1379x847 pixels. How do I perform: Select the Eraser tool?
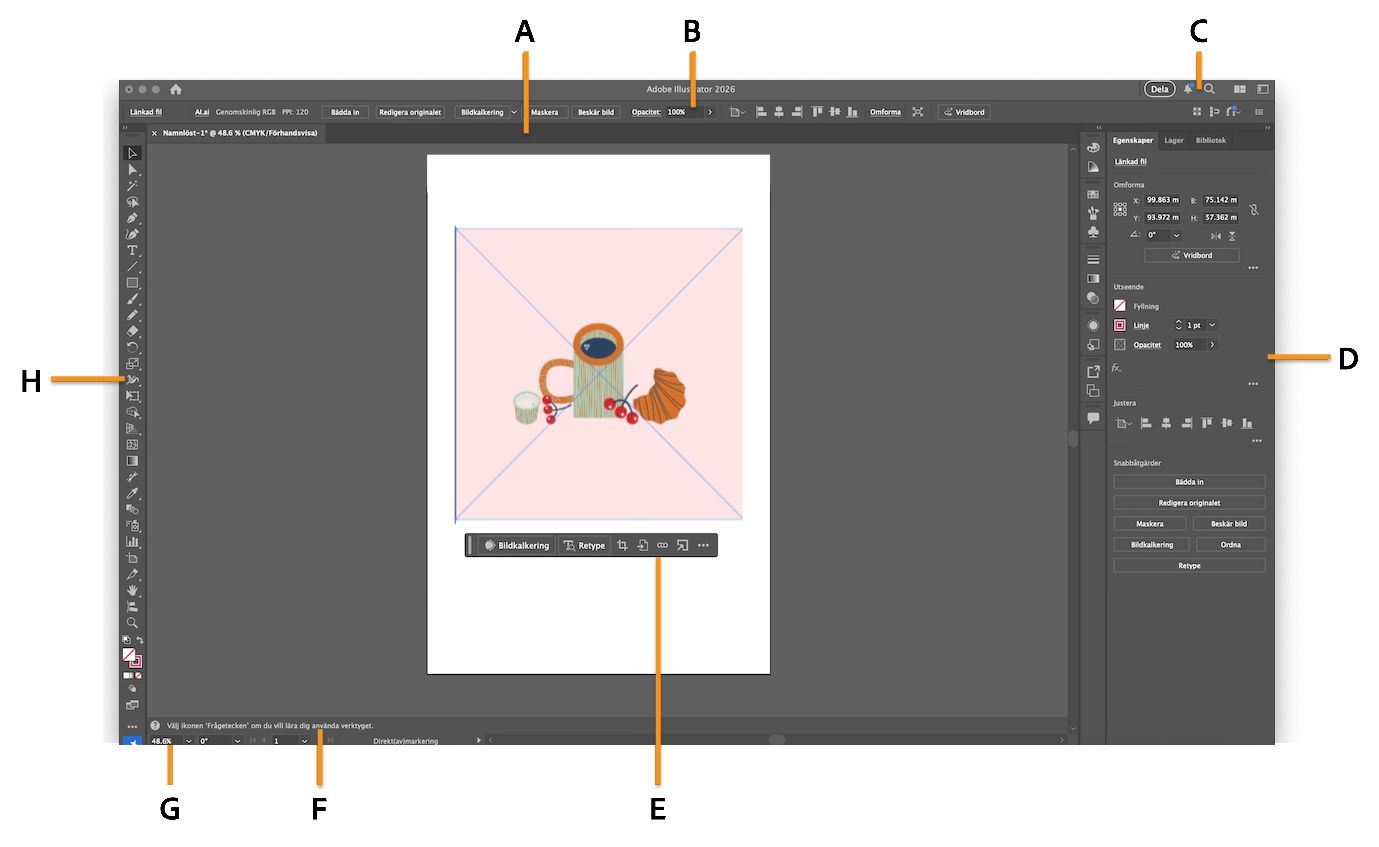point(132,331)
